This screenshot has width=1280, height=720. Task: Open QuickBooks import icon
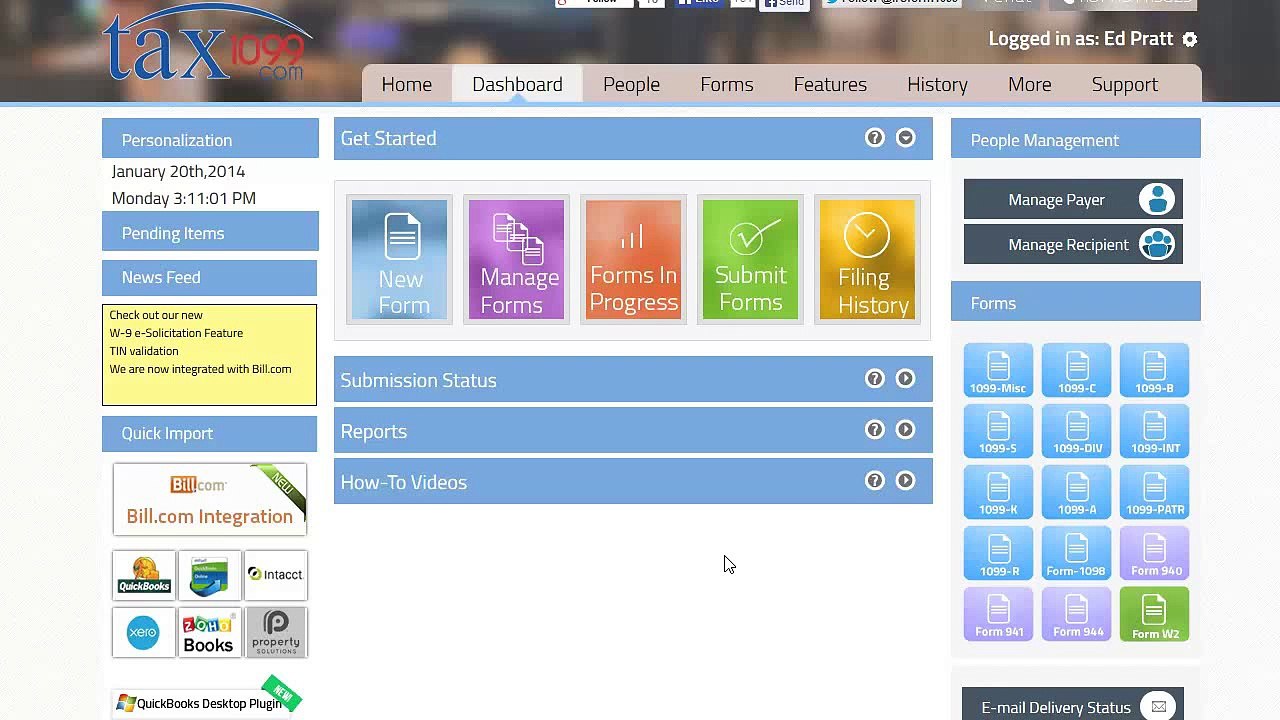(x=144, y=575)
